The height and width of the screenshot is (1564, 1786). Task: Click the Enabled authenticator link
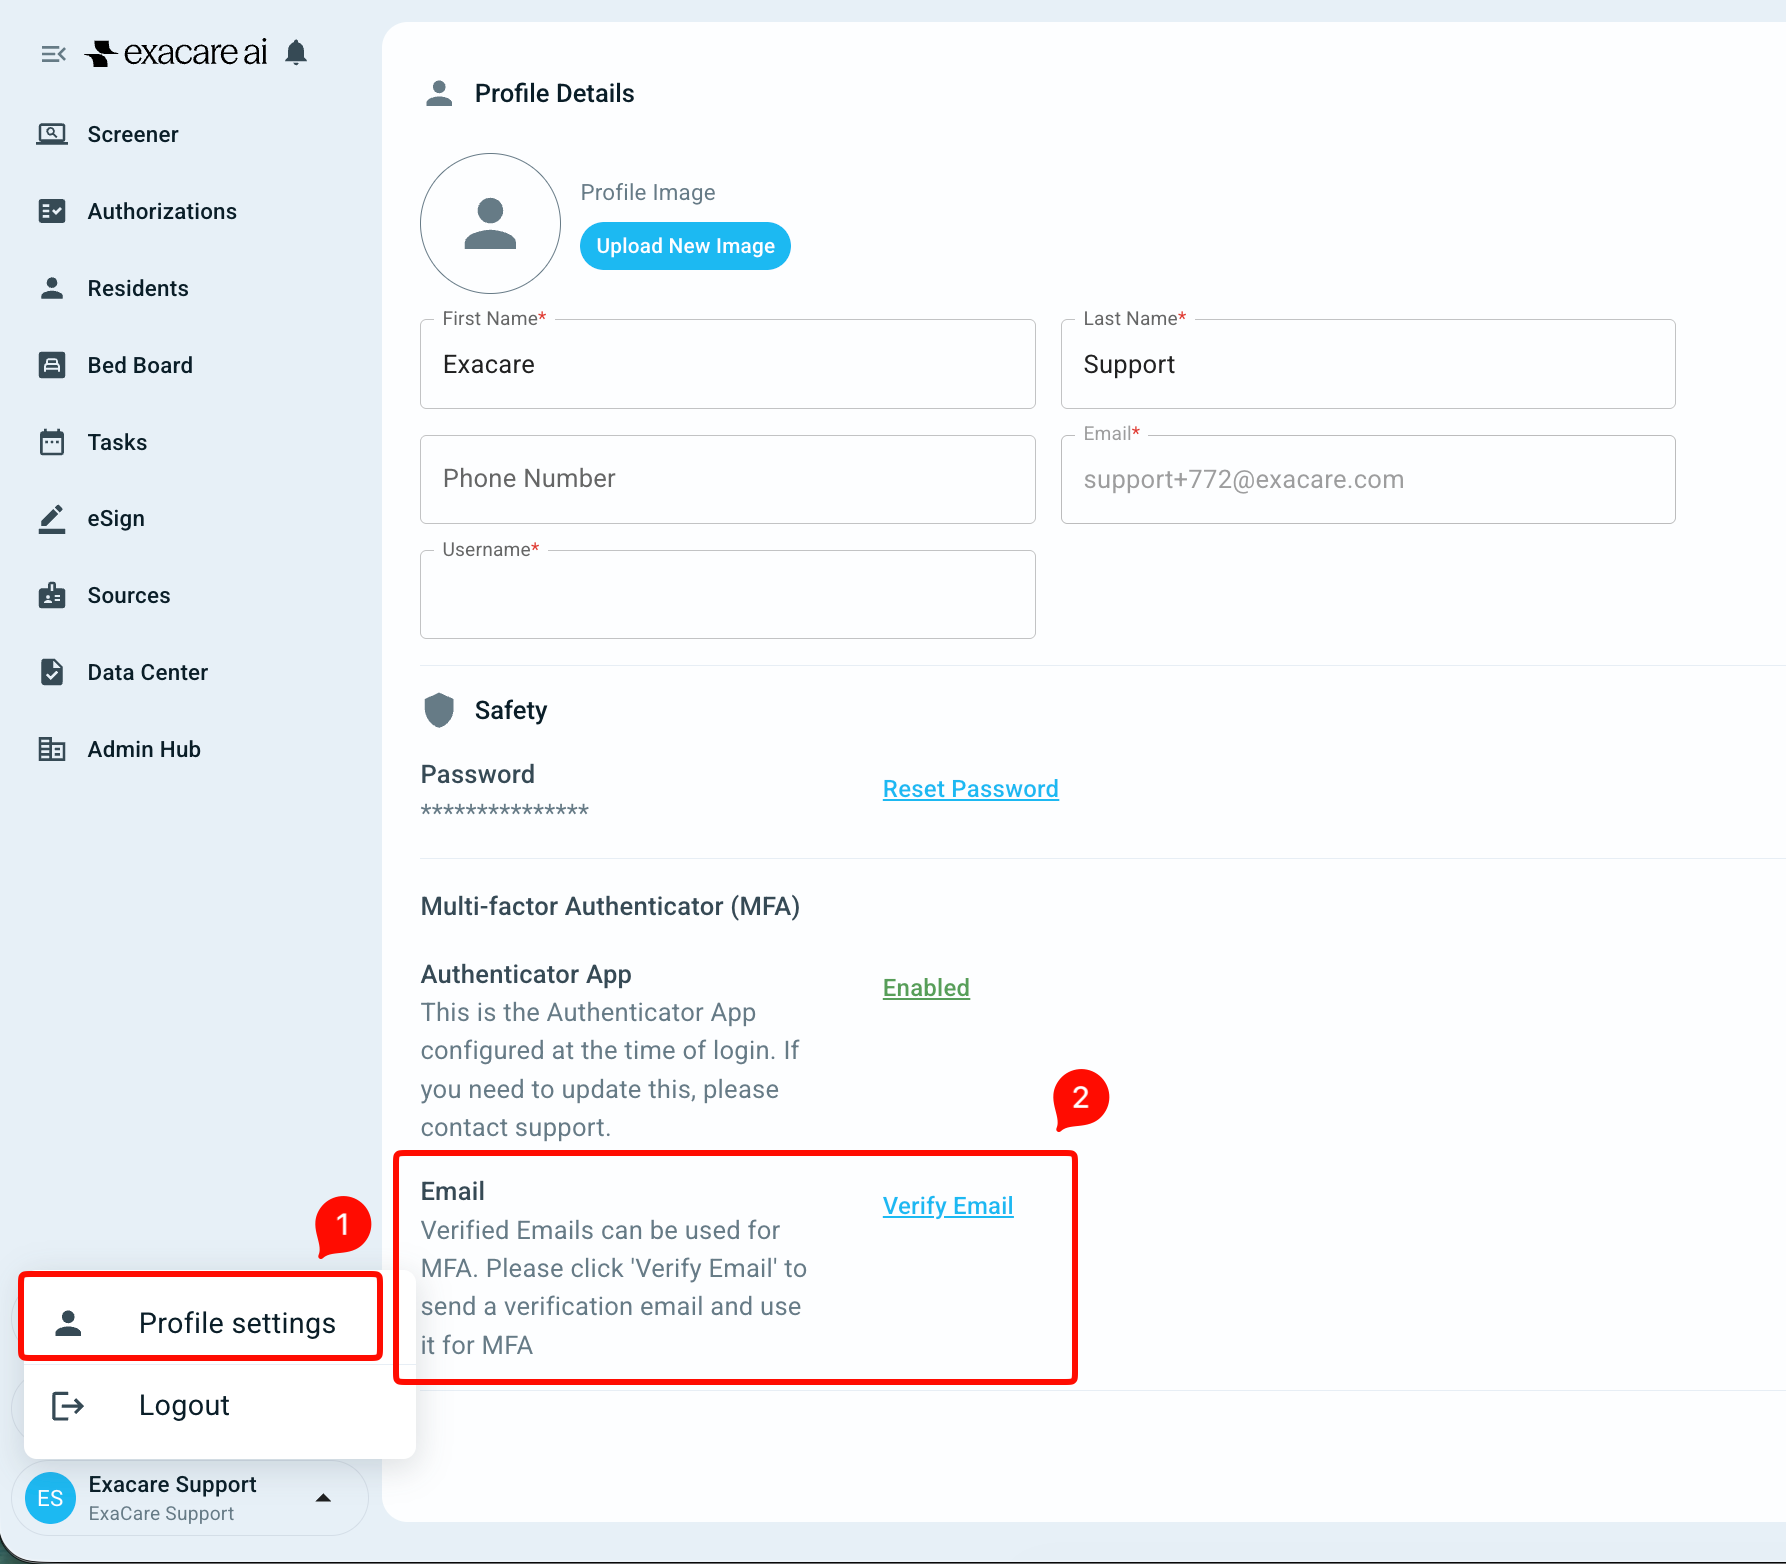pyautogui.click(x=926, y=988)
